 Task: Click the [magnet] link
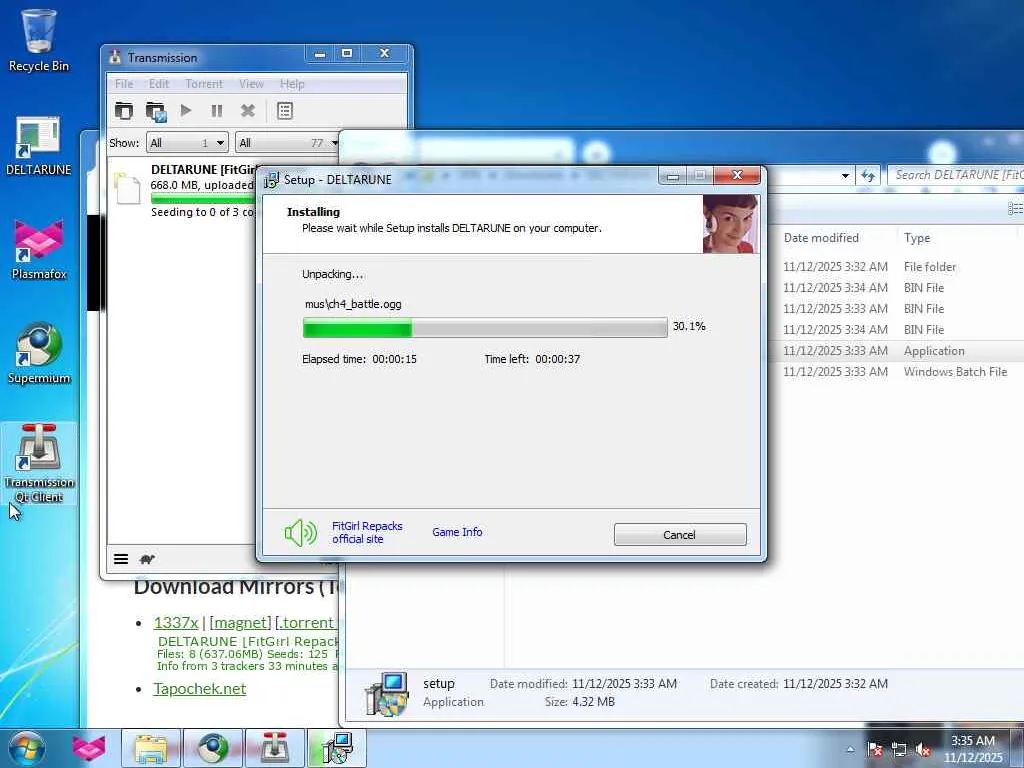tap(240, 622)
